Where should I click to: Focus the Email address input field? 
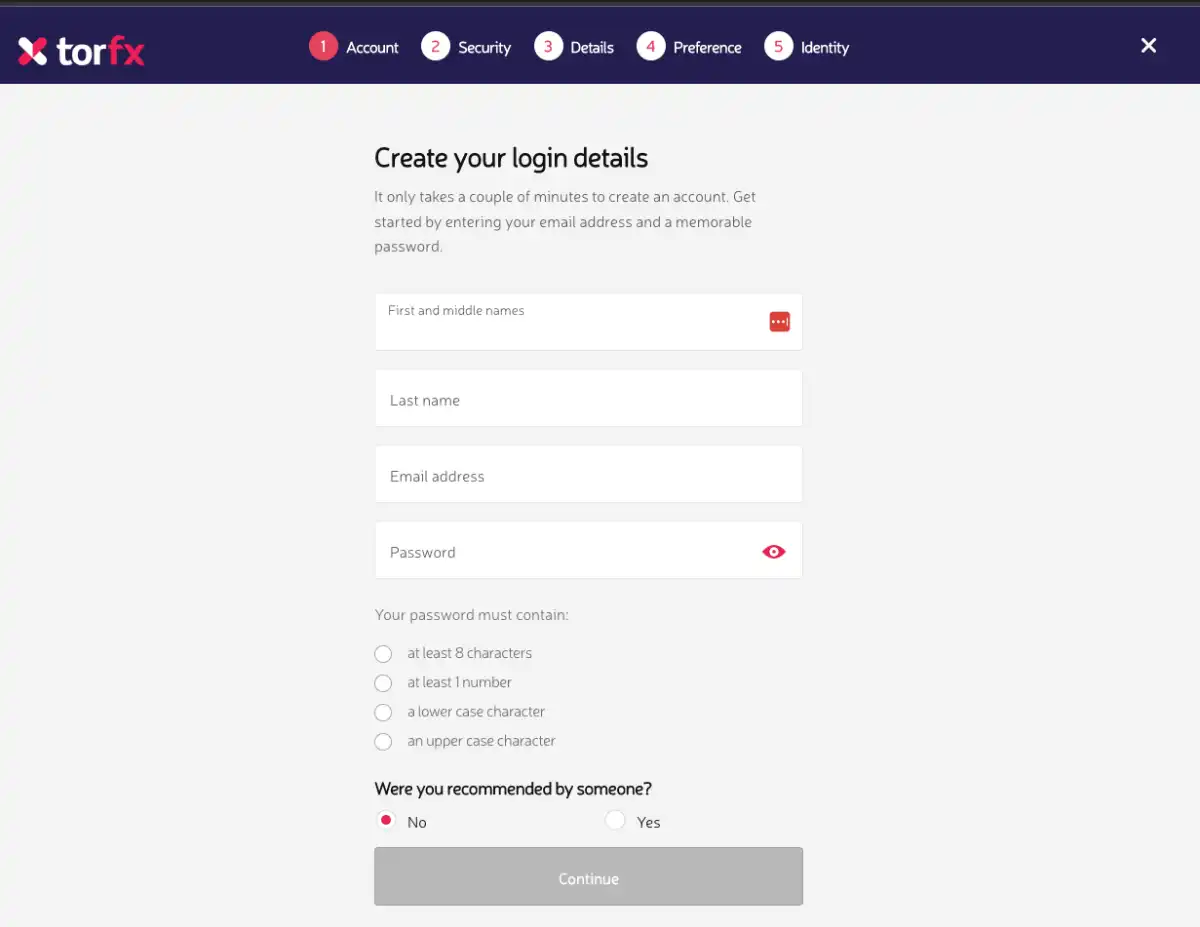588,474
